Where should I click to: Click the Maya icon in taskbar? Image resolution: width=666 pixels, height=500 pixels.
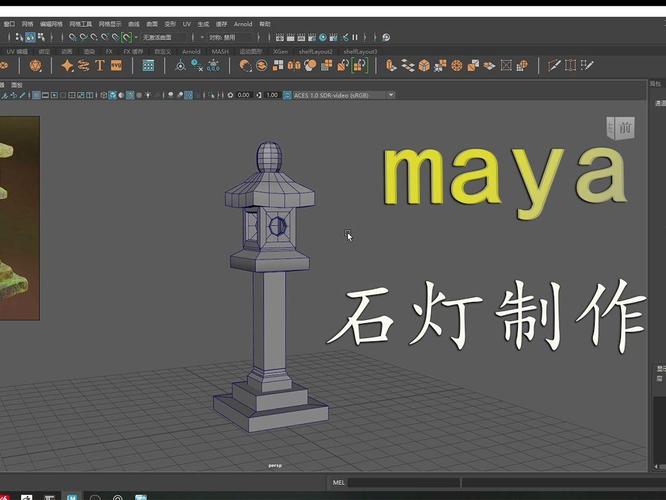click(x=72, y=497)
